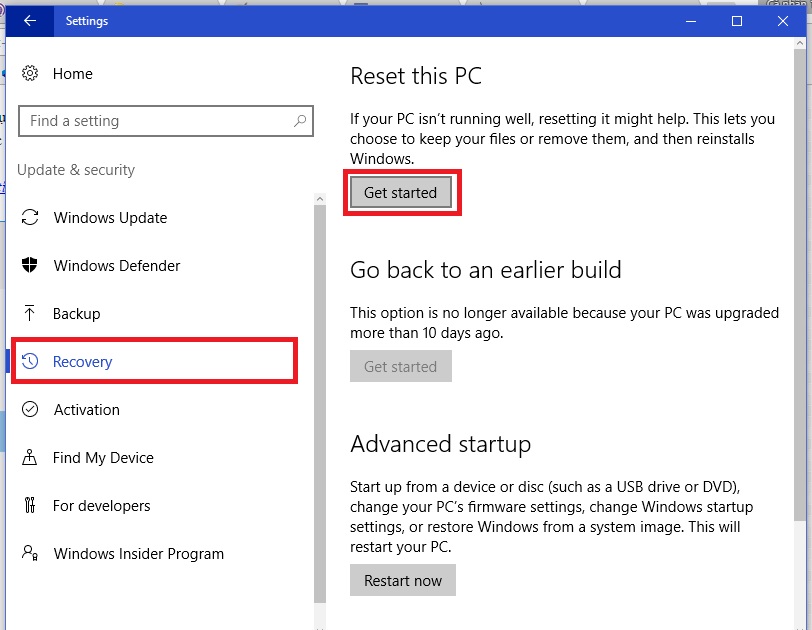Screen dimensions: 812x630
Task: Open the For developers page
Action: 101,506
